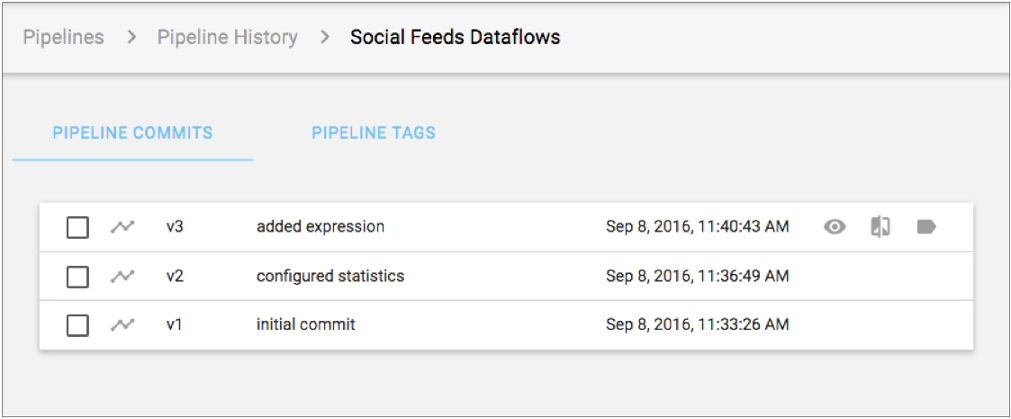Navigate to Pipeline History breadcrumb
The image size is (1011, 419).
click(x=227, y=38)
